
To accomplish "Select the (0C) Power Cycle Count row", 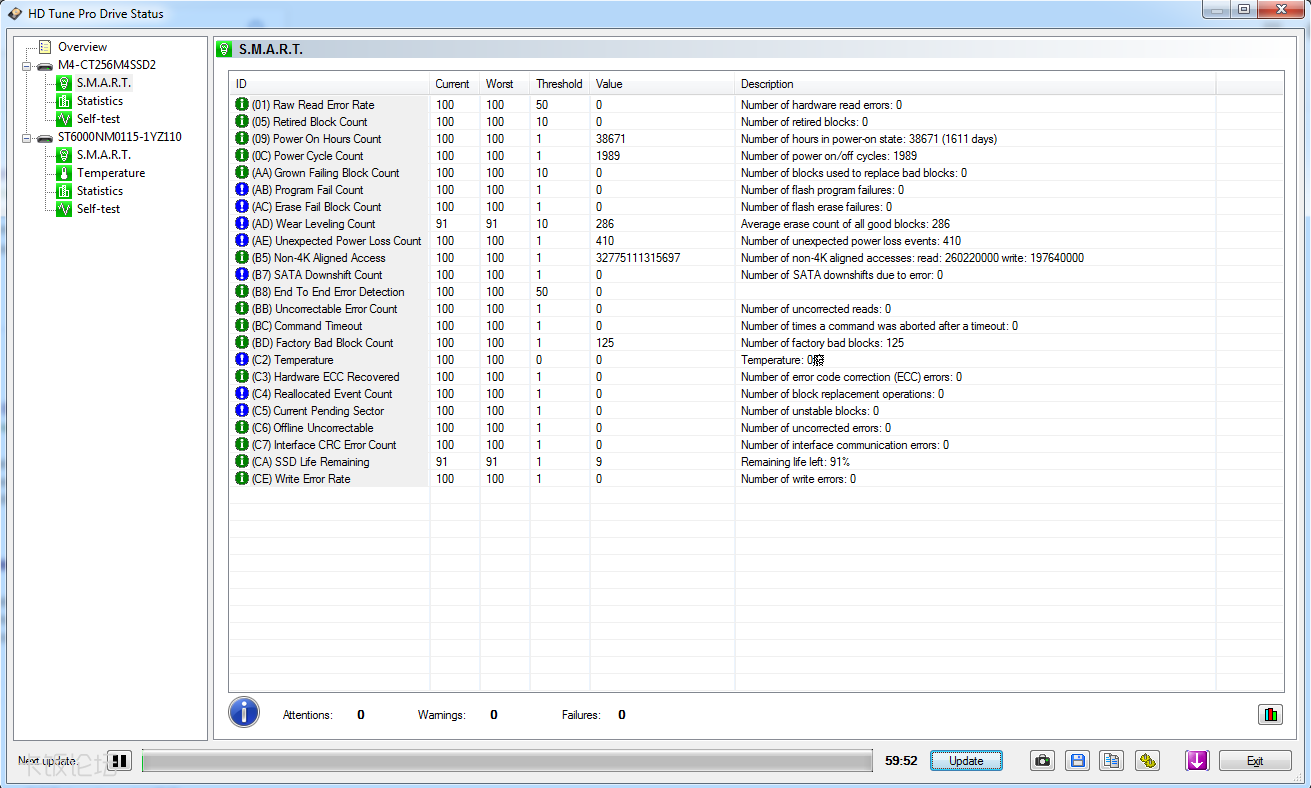I will (756, 155).
